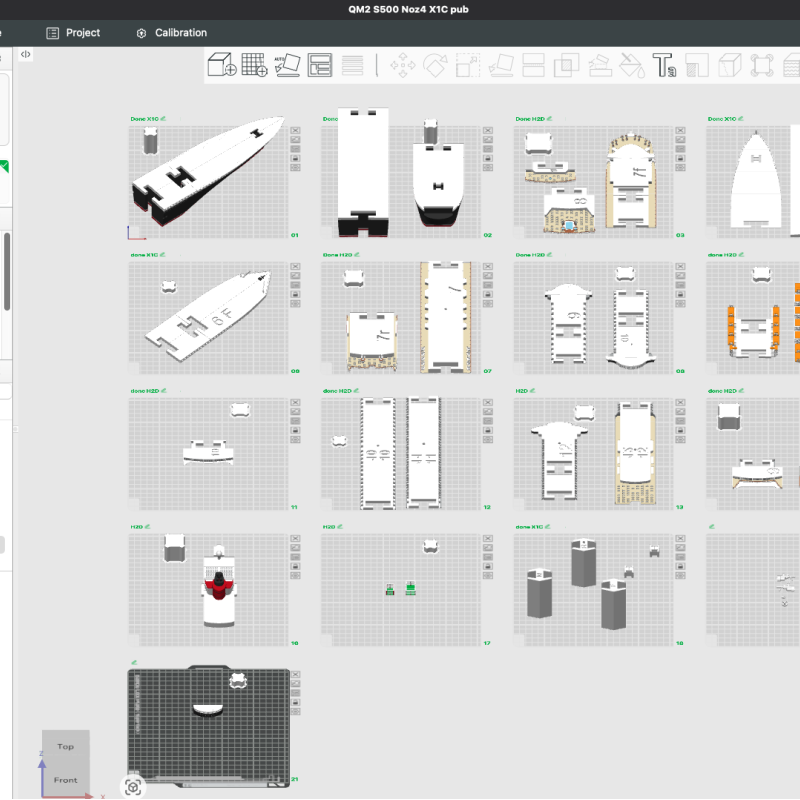Open the Text shape tool

[665, 66]
